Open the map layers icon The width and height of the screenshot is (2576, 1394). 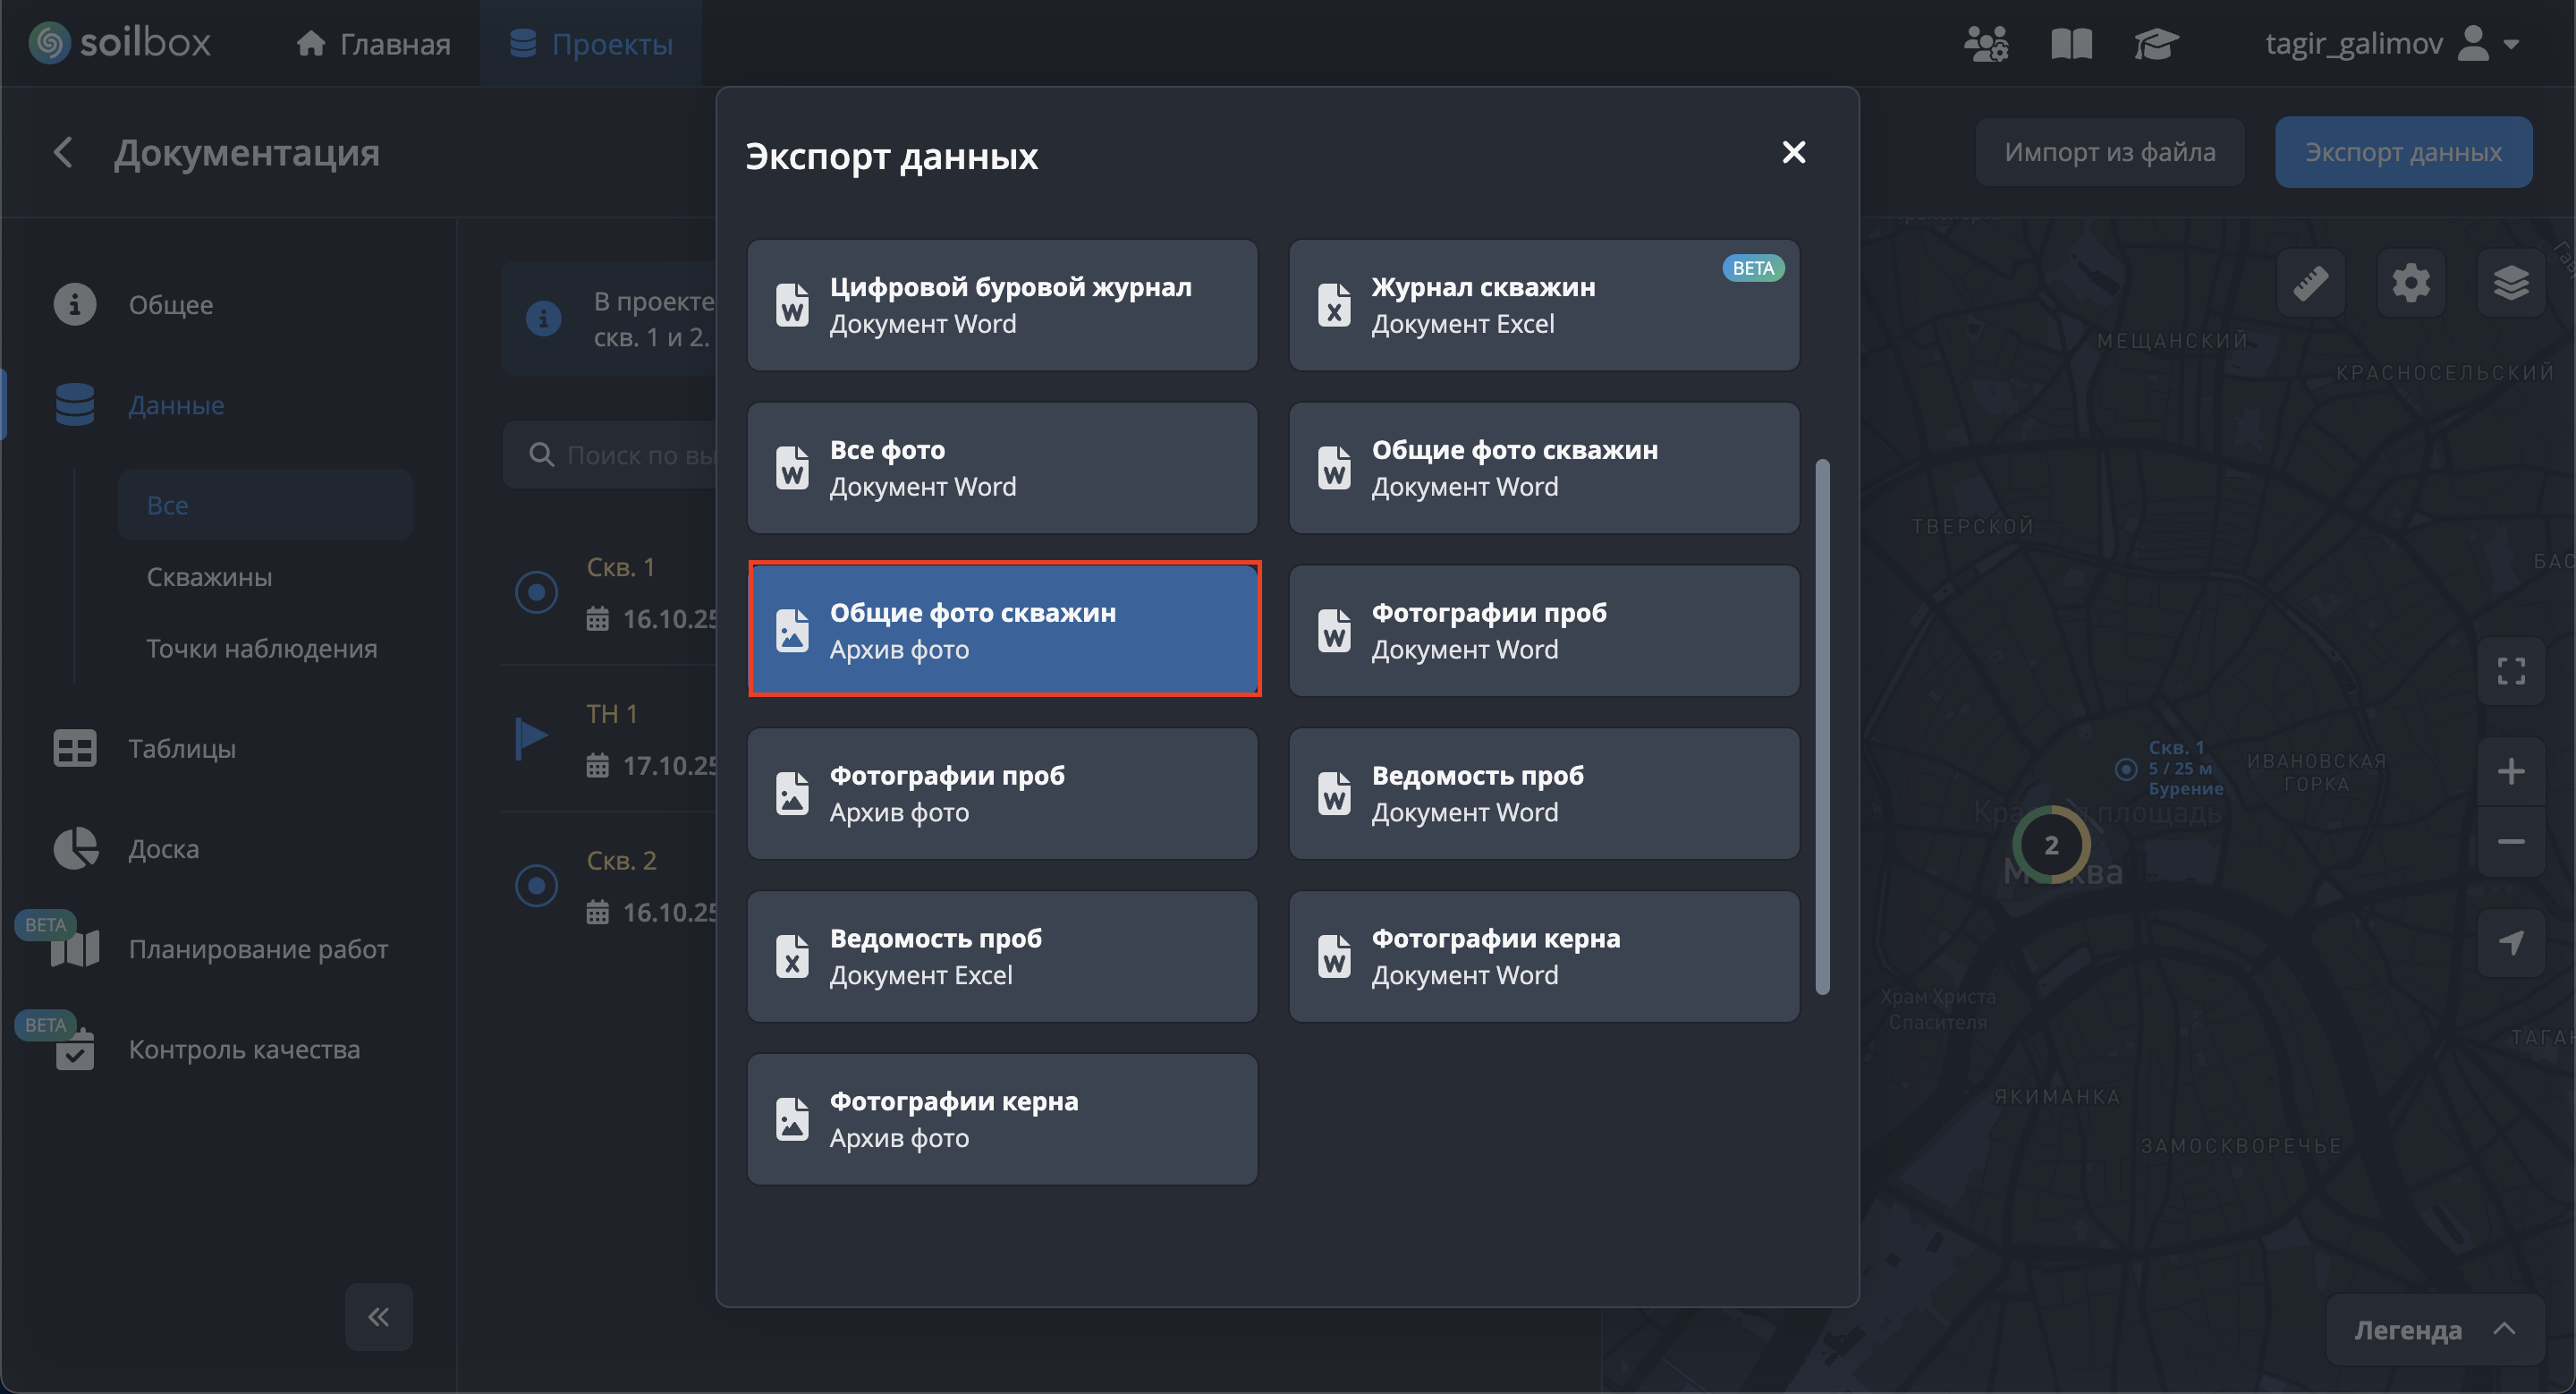pyautogui.click(x=2510, y=284)
